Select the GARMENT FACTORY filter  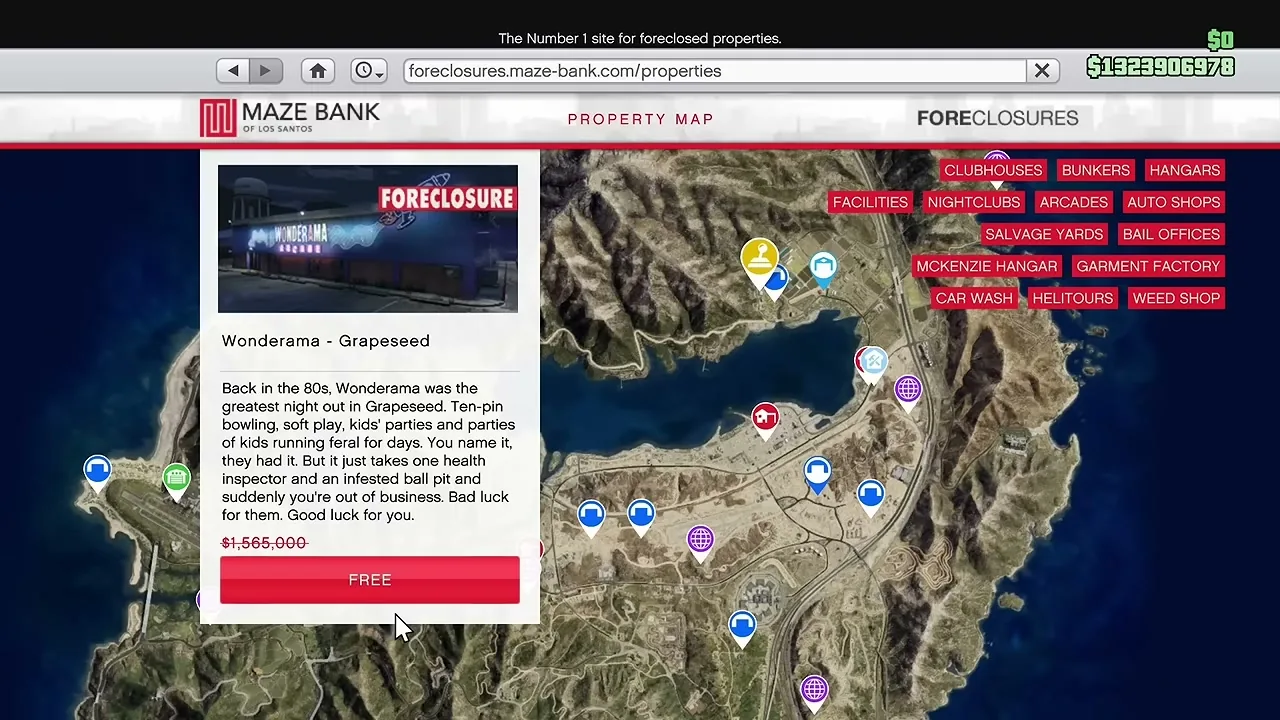(x=1148, y=266)
